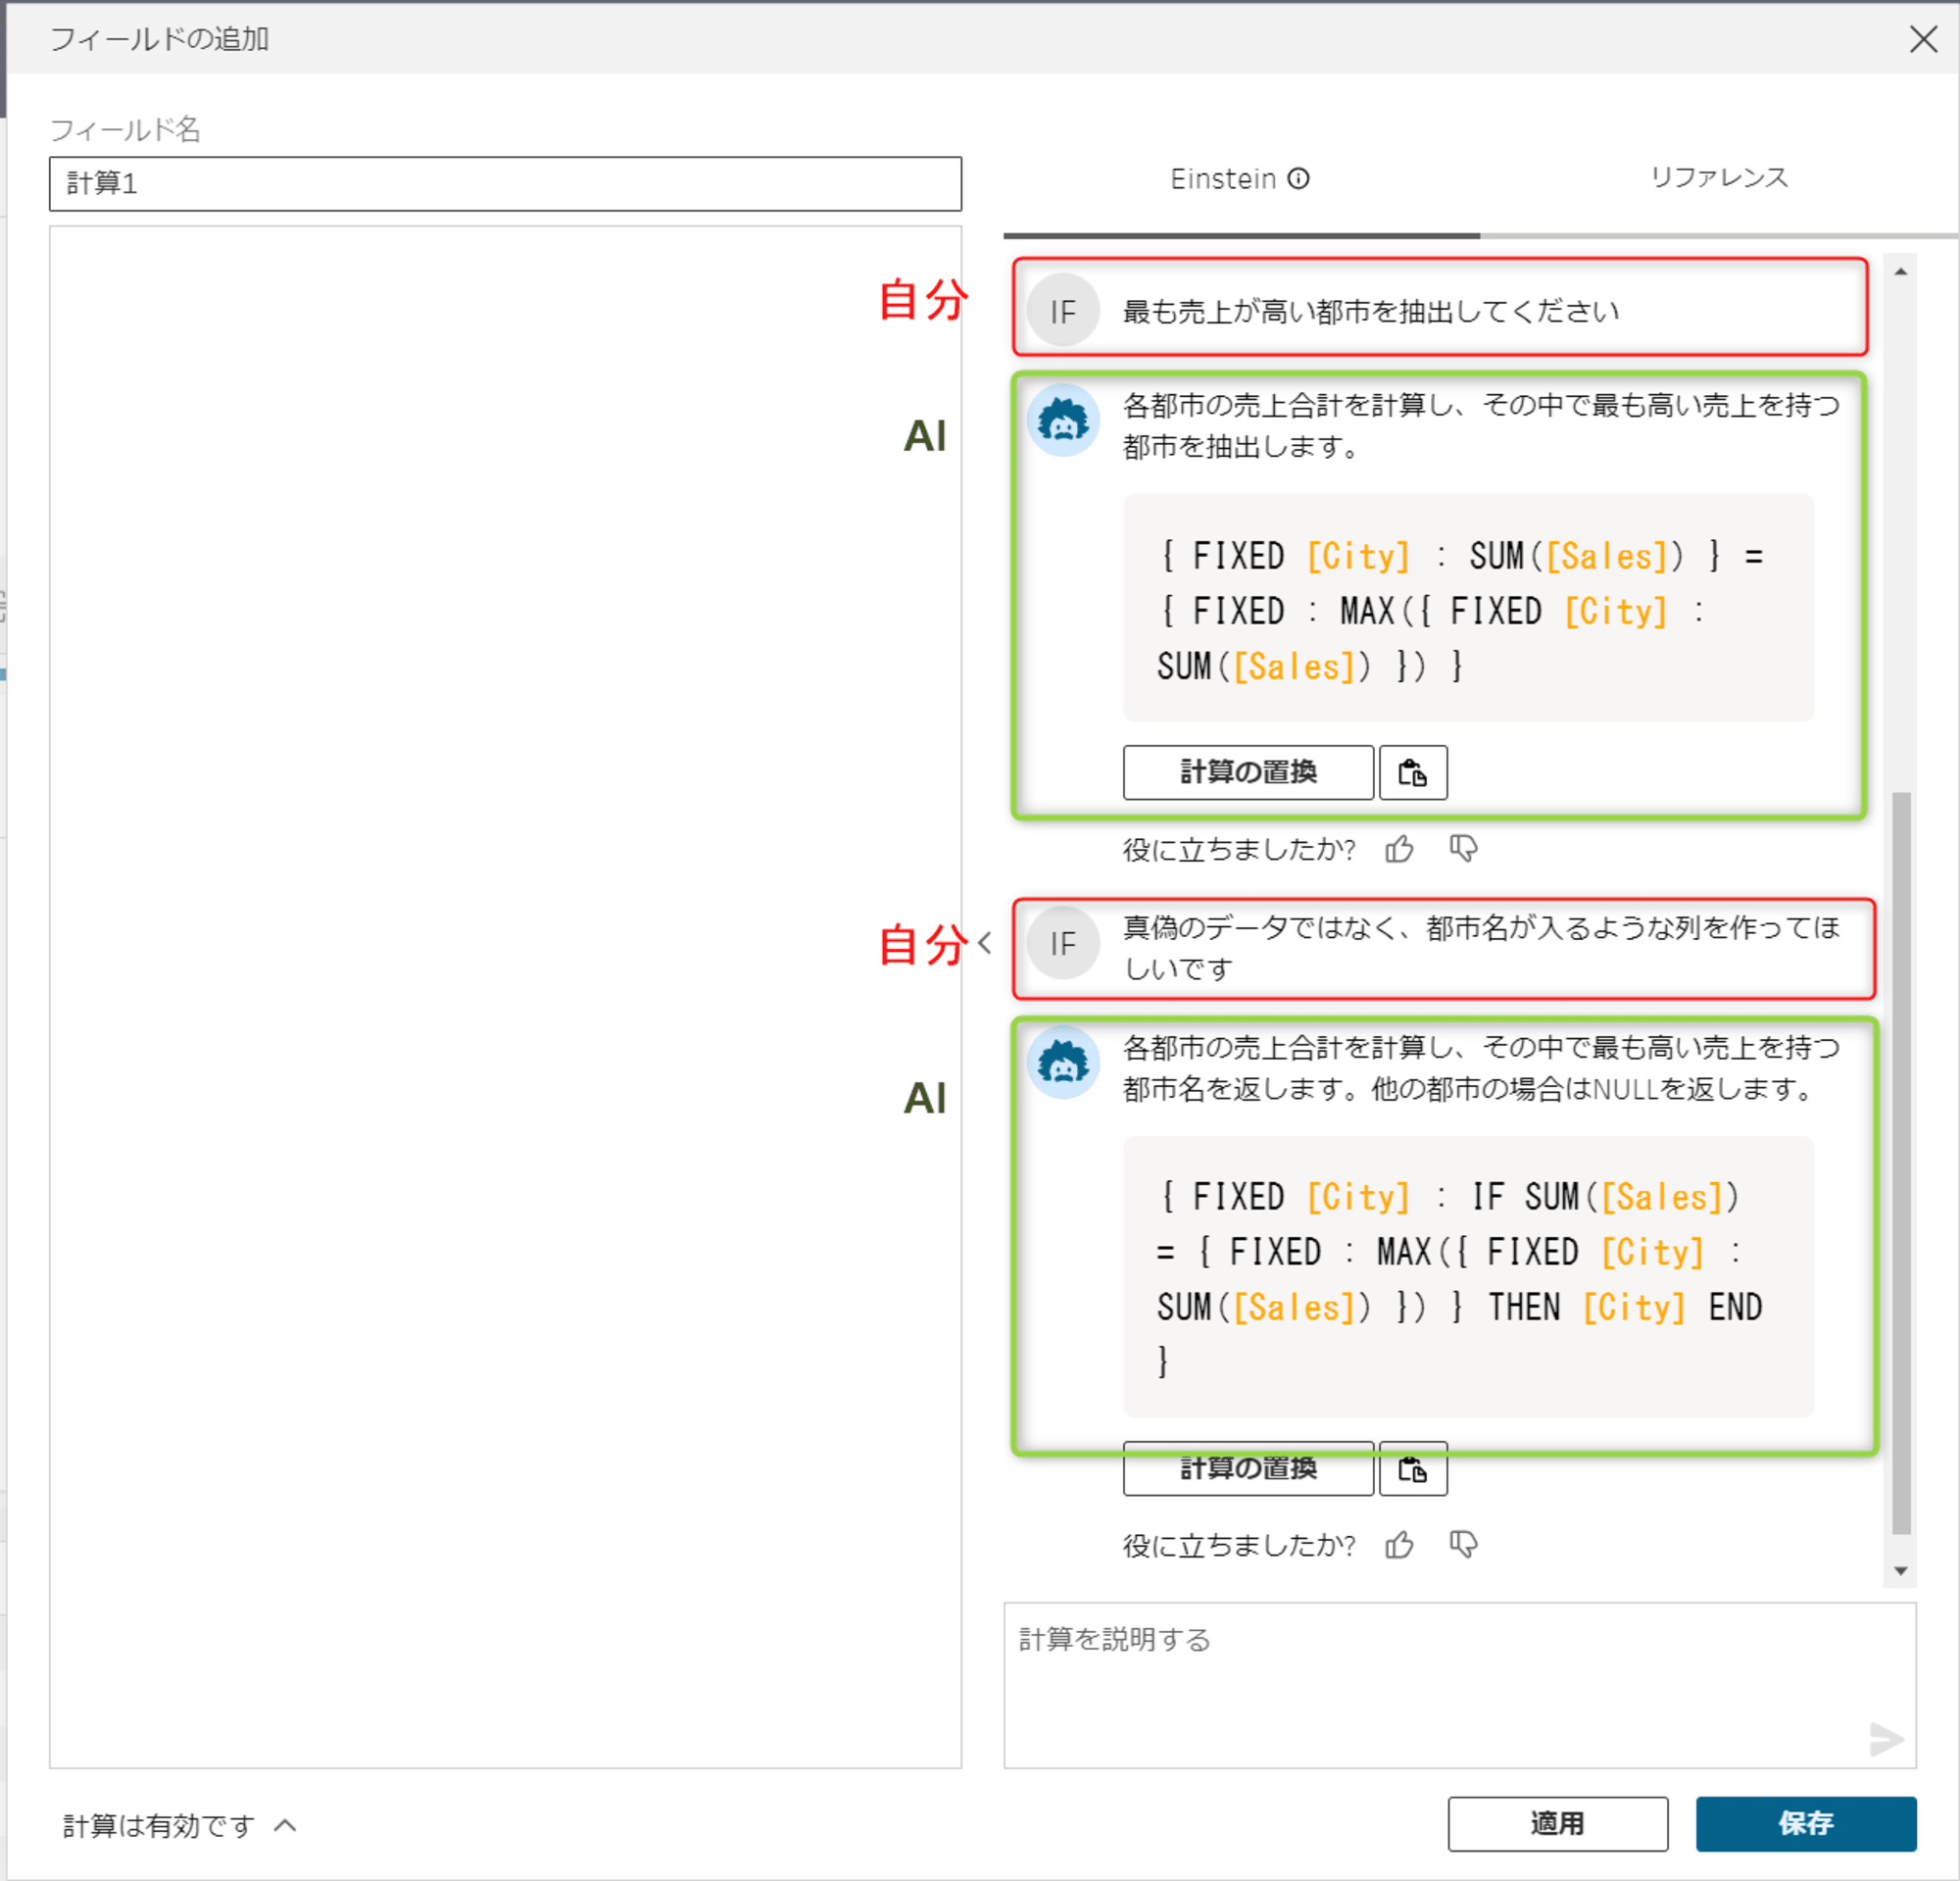
Task: Click the chat scrollbar thumb
Action: pos(1901,1163)
